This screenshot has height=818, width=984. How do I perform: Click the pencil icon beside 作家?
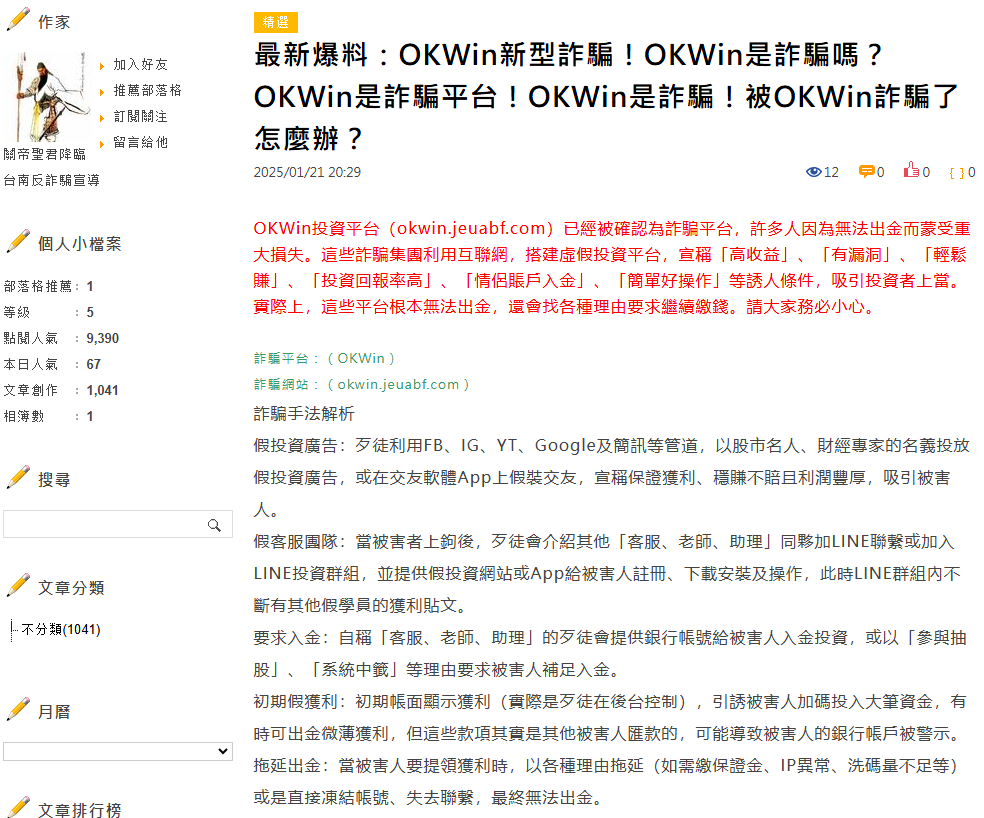pos(18,19)
